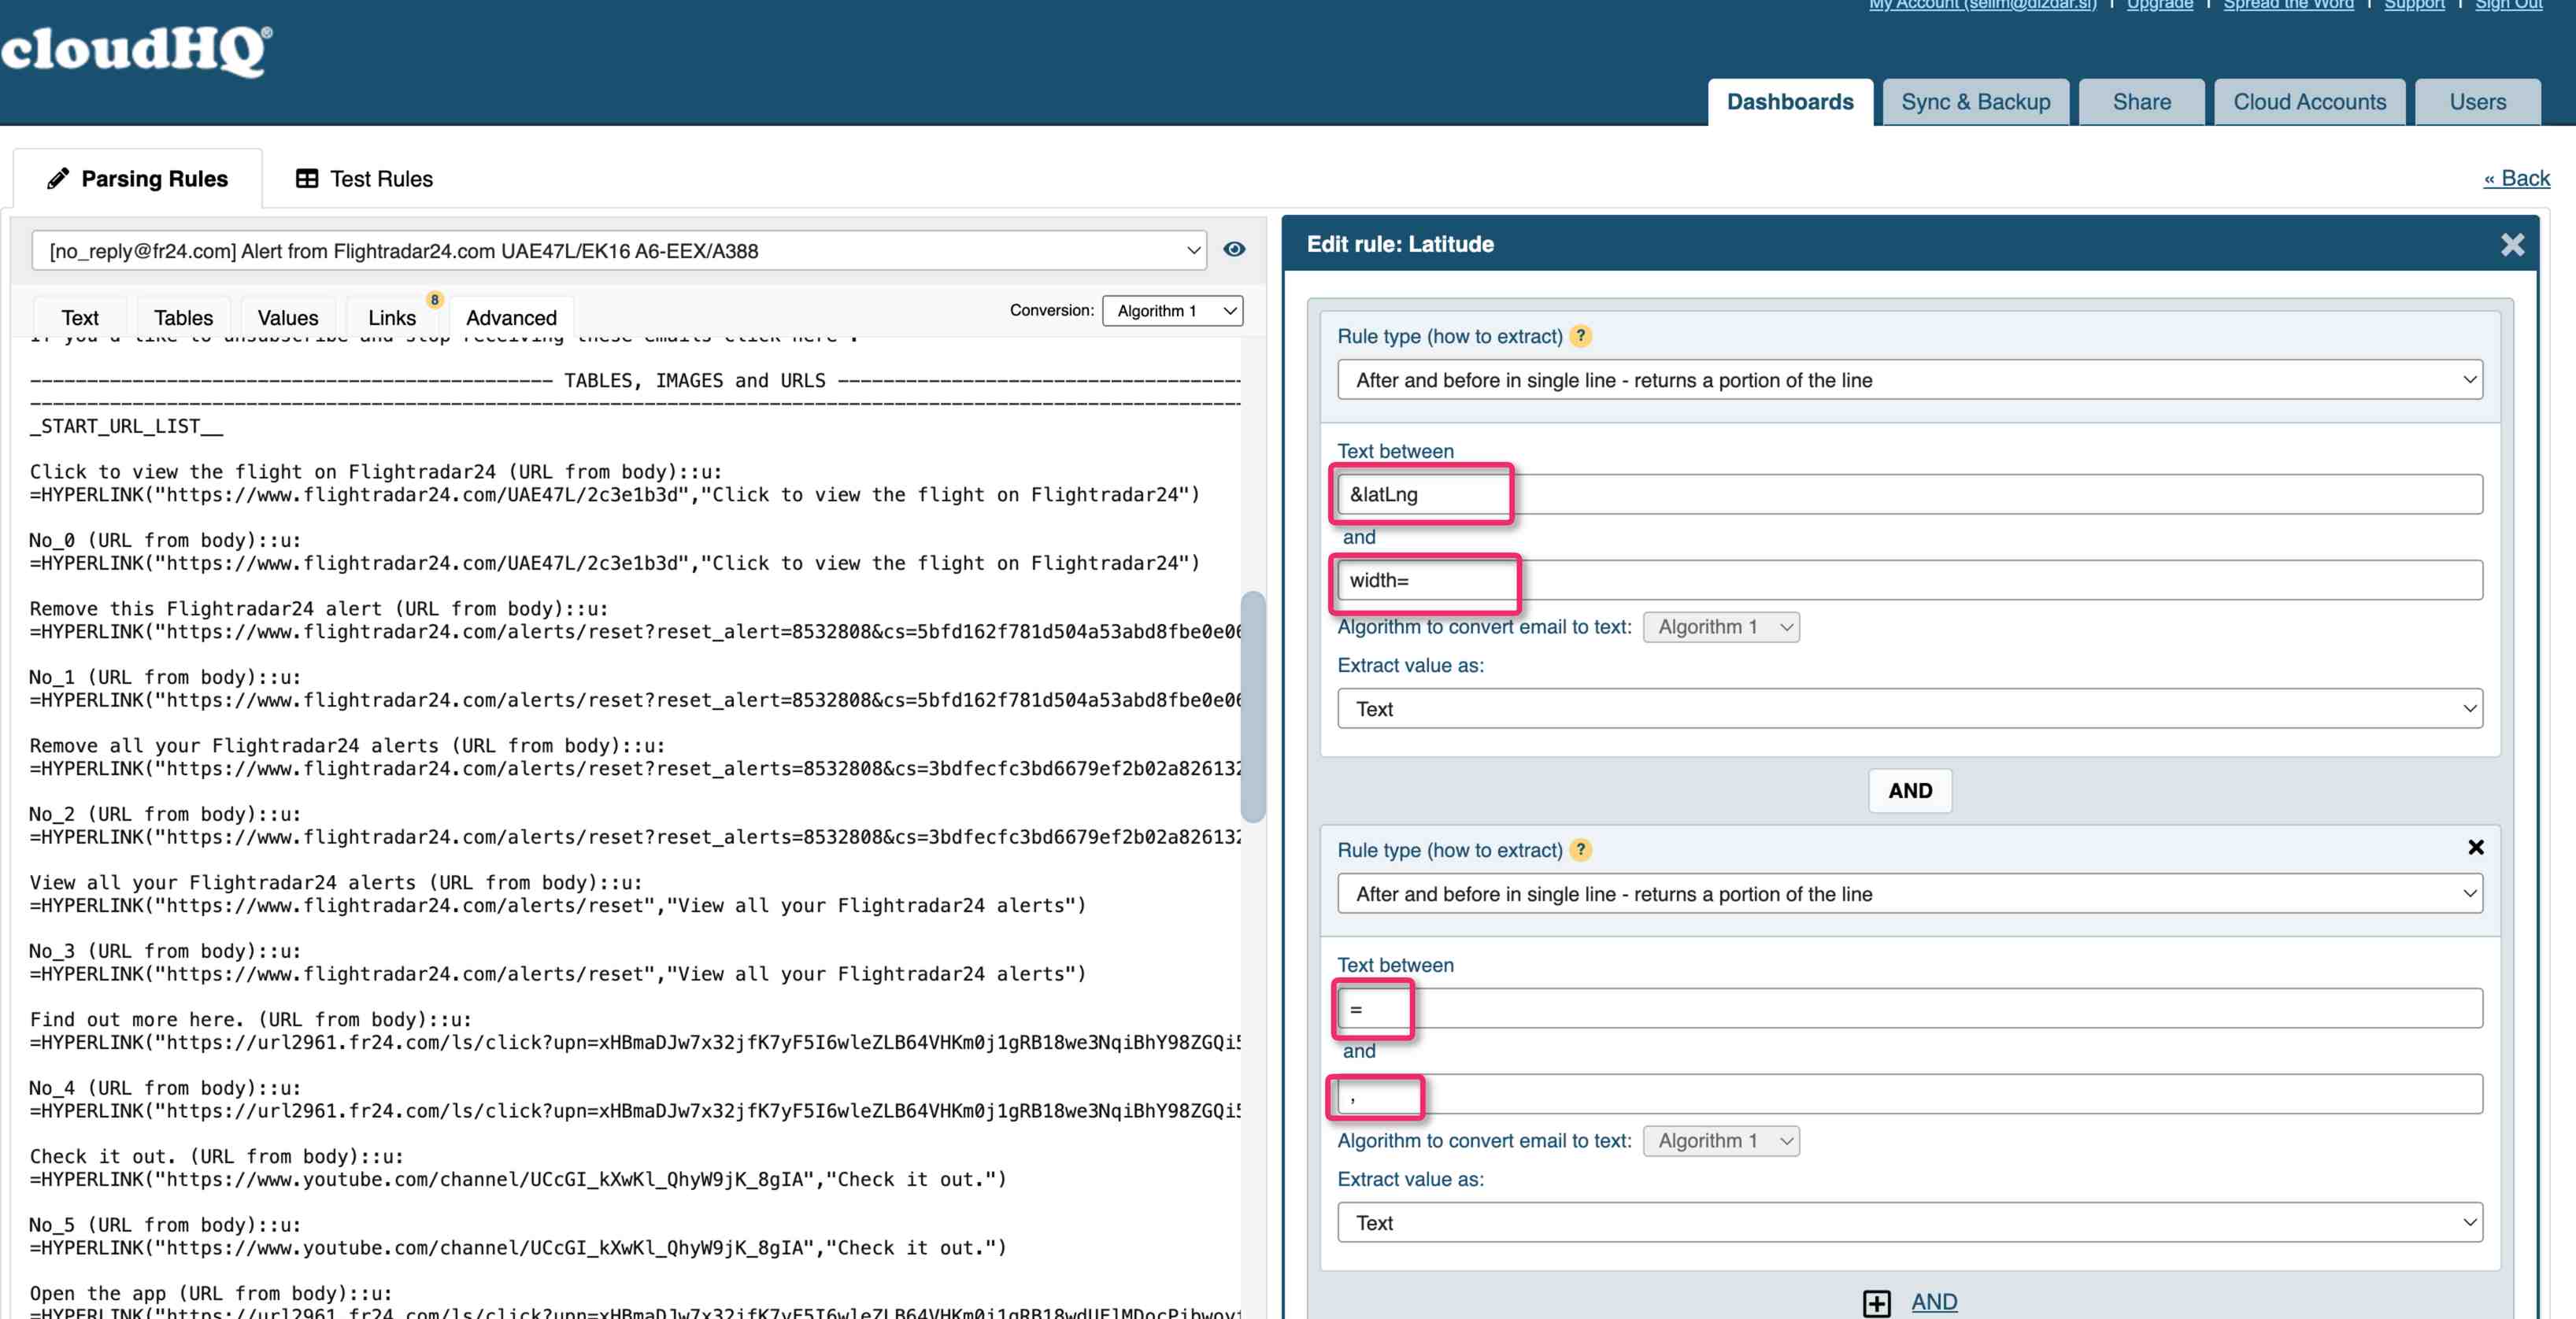The width and height of the screenshot is (2576, 1319).
Task: Open the Tables tab
Action: 183,318
